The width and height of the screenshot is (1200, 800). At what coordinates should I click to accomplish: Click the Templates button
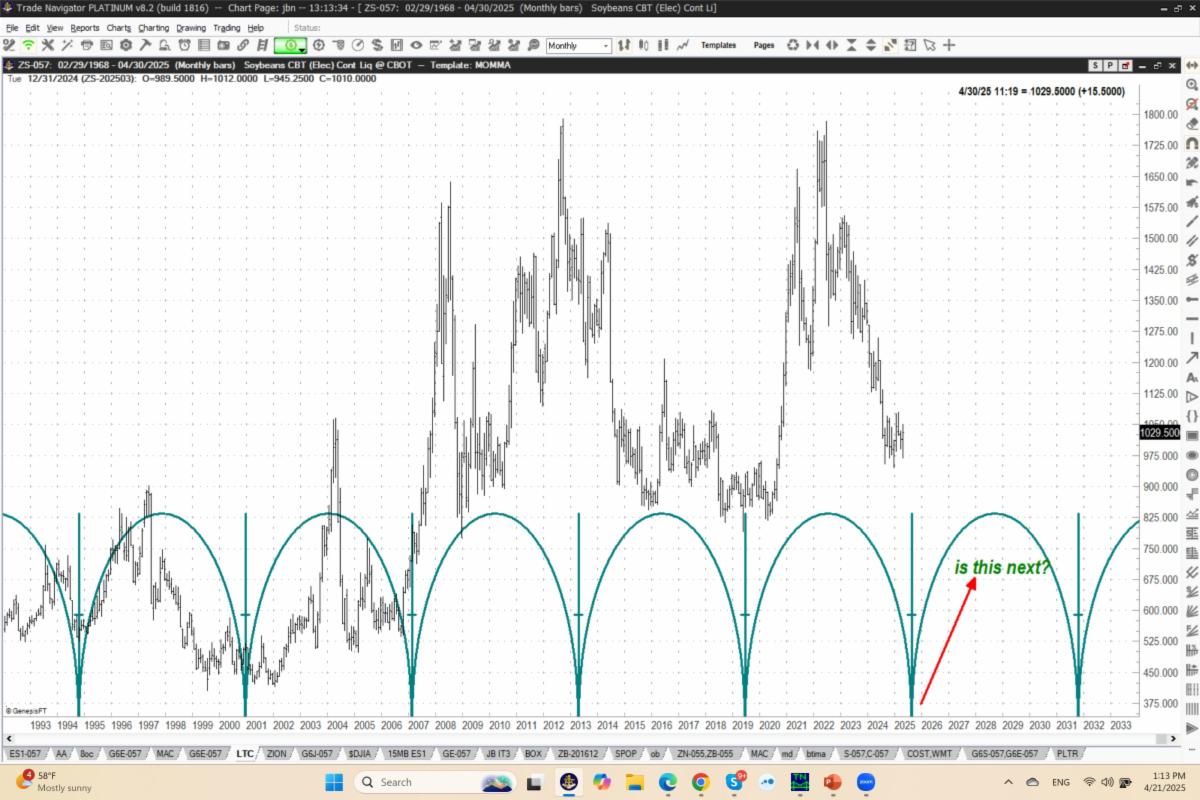click(718, 45)
